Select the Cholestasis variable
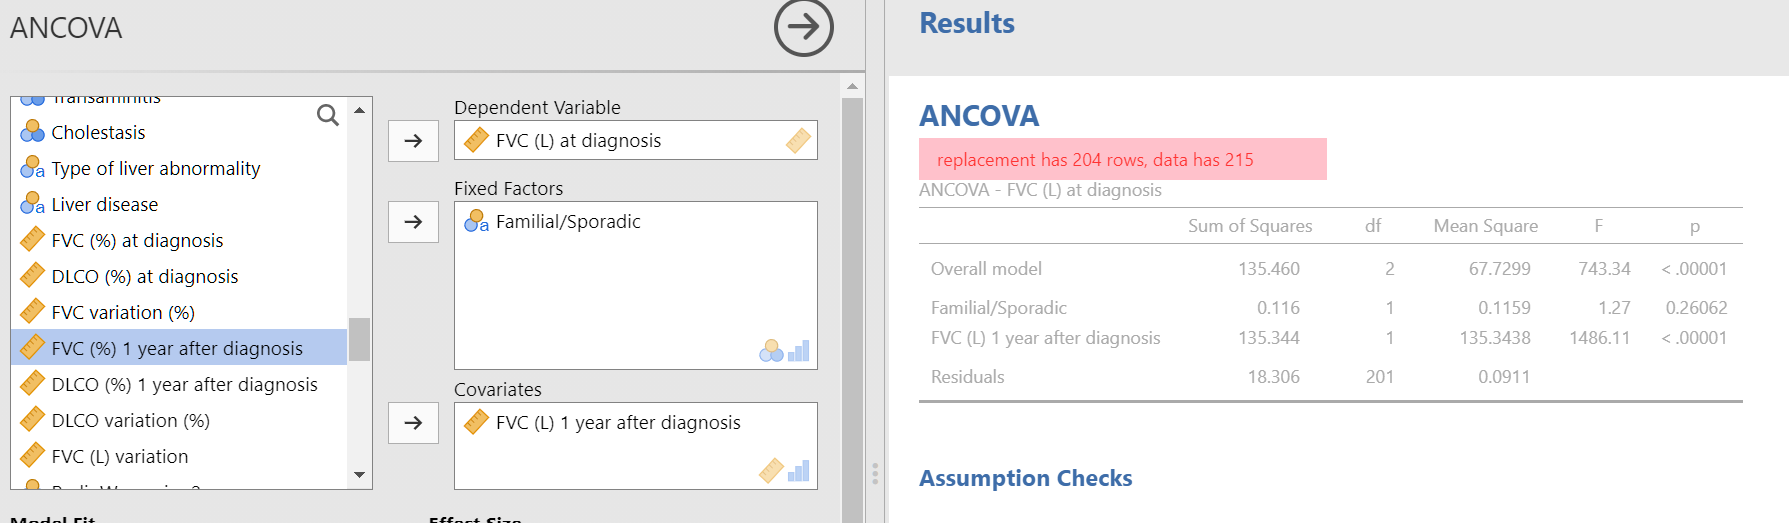Image resolution: width=1789 pixels, height=523 pixels. 179,132
